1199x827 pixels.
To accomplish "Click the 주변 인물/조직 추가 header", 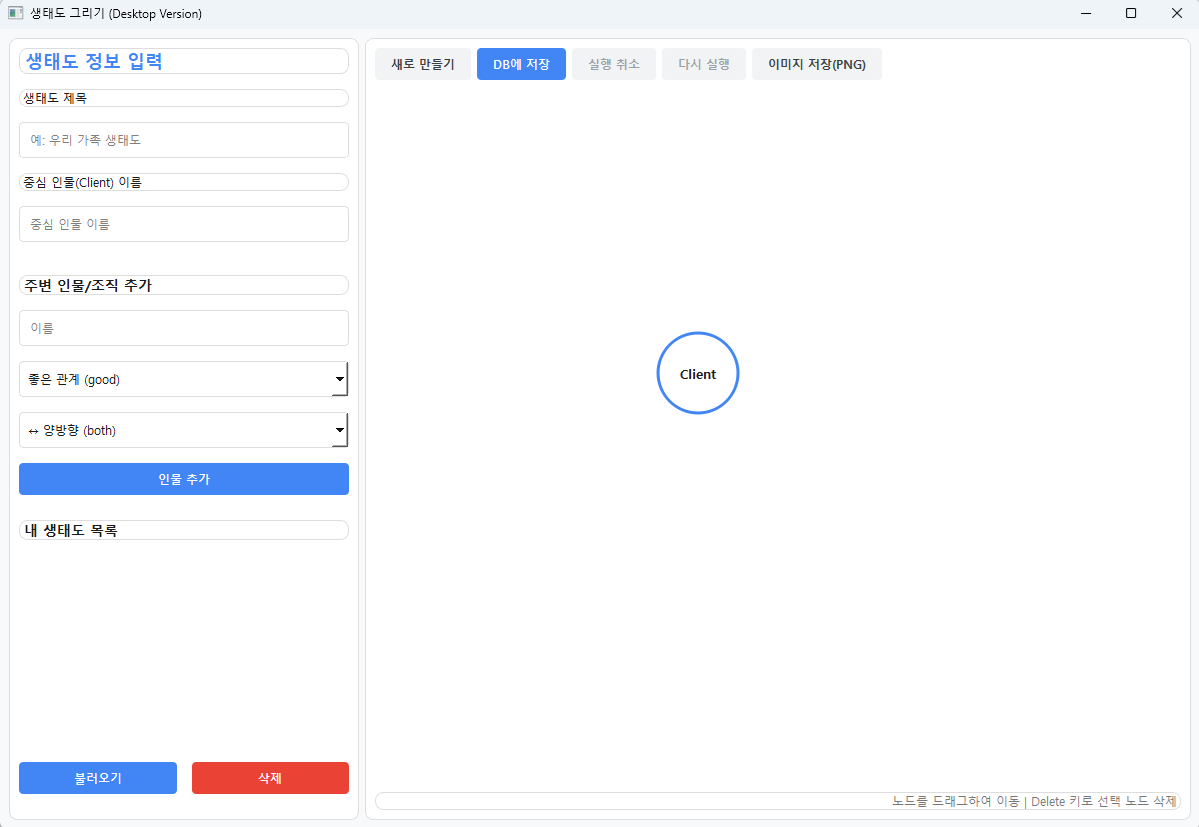I will pyautogui.click(x=183, y=284).
